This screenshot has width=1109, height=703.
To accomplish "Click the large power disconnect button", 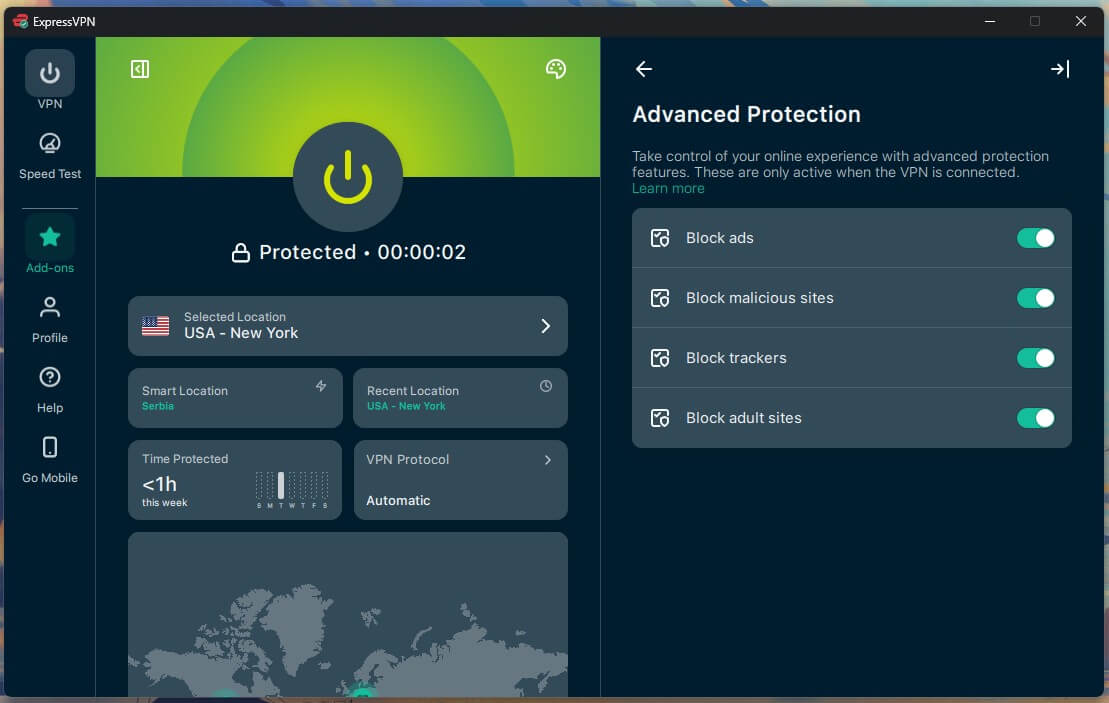I will (348, 177).
